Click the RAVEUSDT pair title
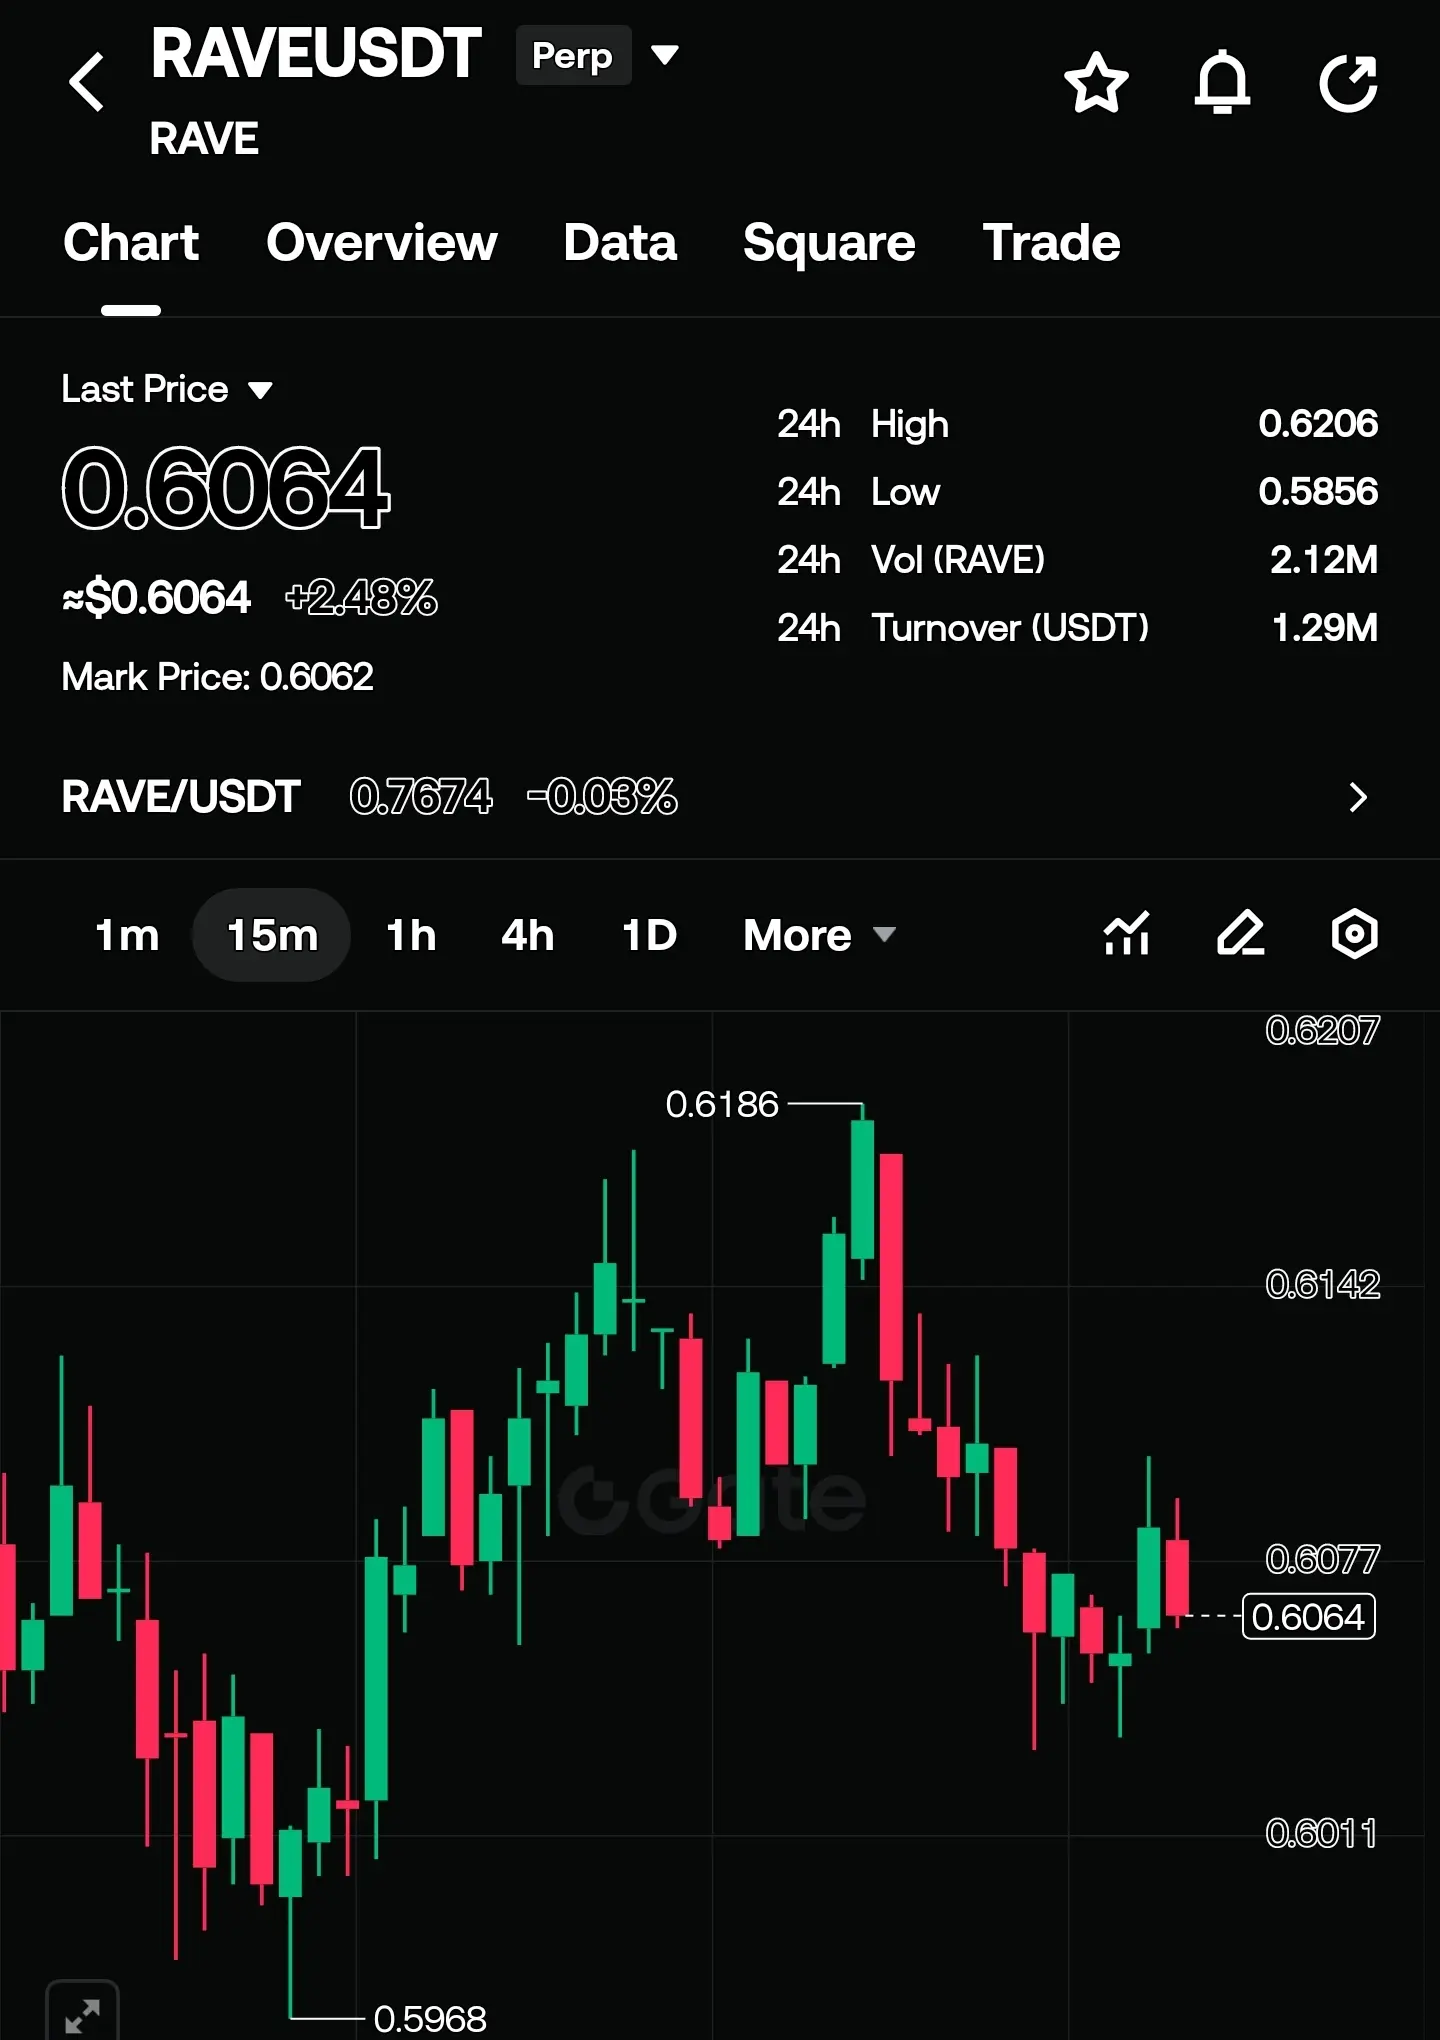The width and height of the screenshot is (1440, 2040). point(316,54)
